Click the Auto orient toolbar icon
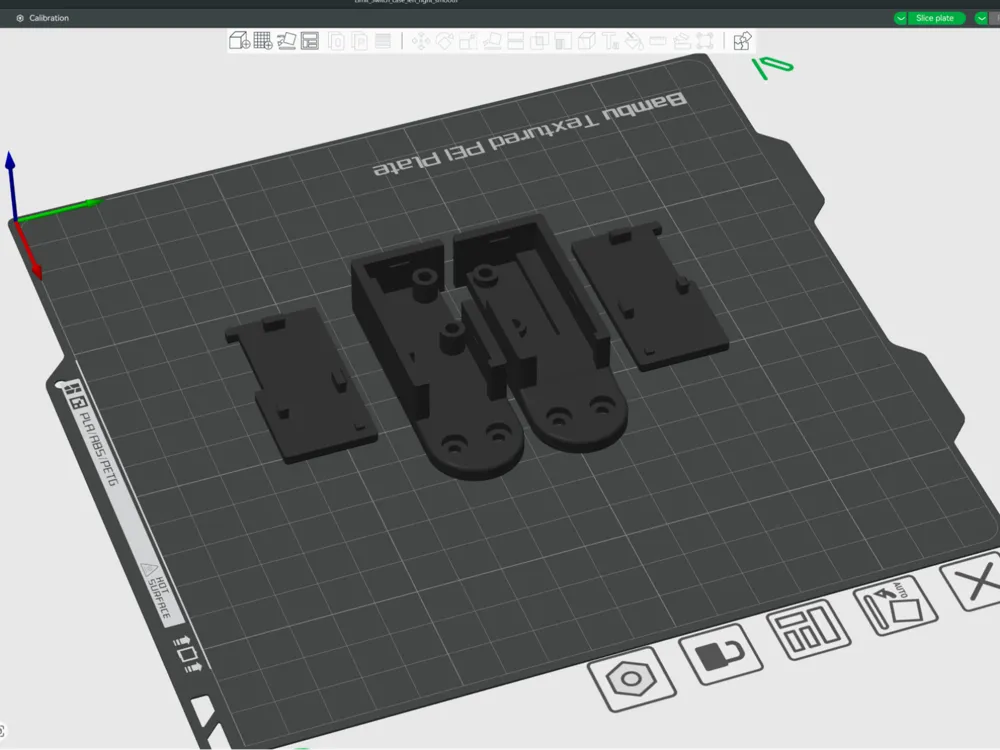 click(286, 41)
